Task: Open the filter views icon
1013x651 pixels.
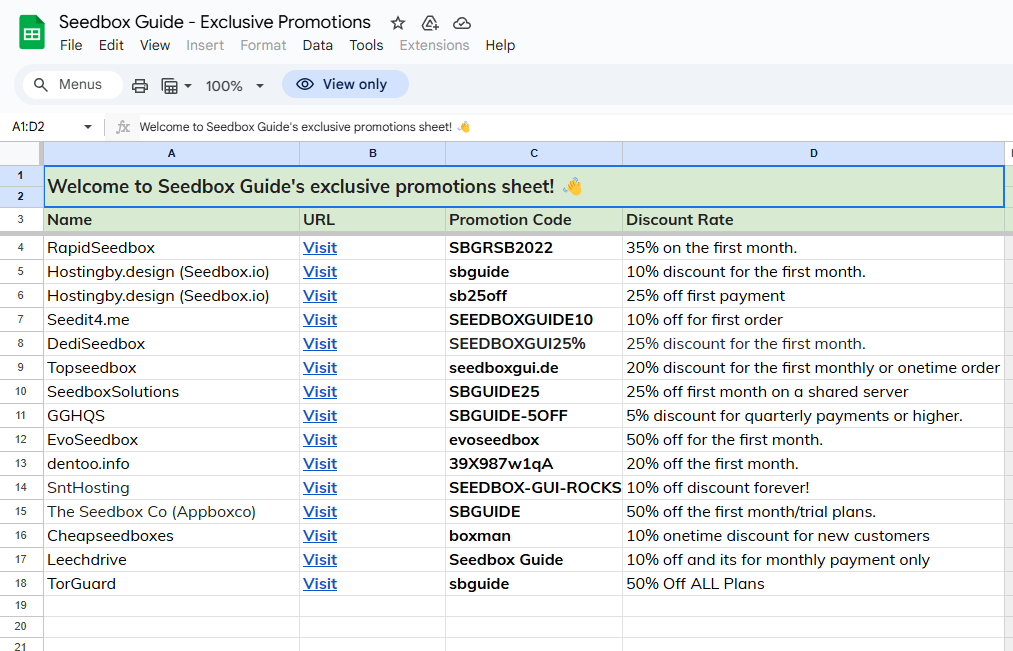Action: (x=170, y=86)
